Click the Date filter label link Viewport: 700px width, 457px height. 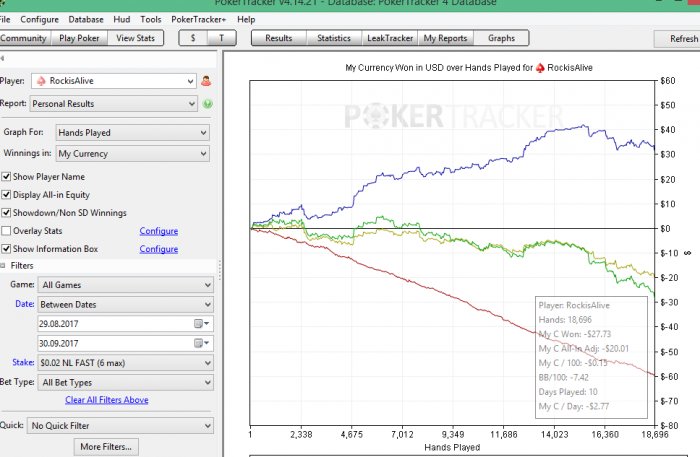(25, 304)
